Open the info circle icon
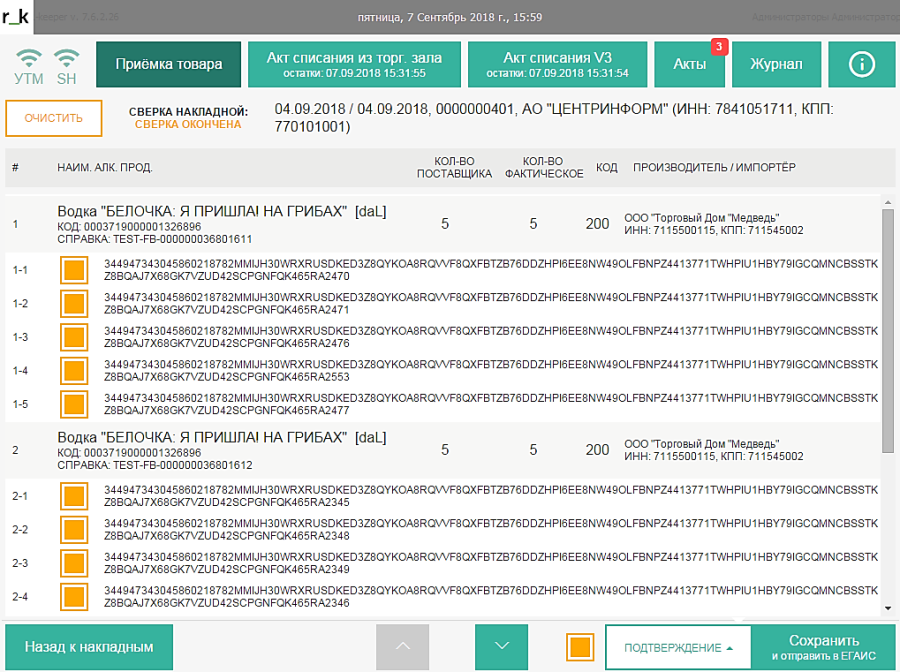 tap(861, 64)
